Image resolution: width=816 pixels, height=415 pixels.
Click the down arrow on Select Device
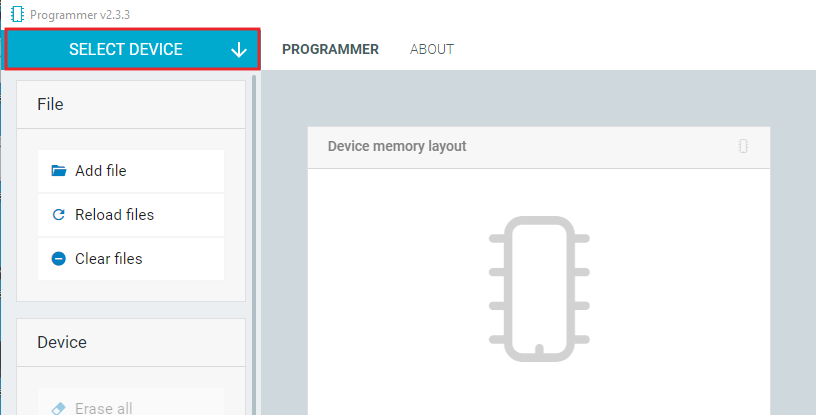(x=239, y=49)
